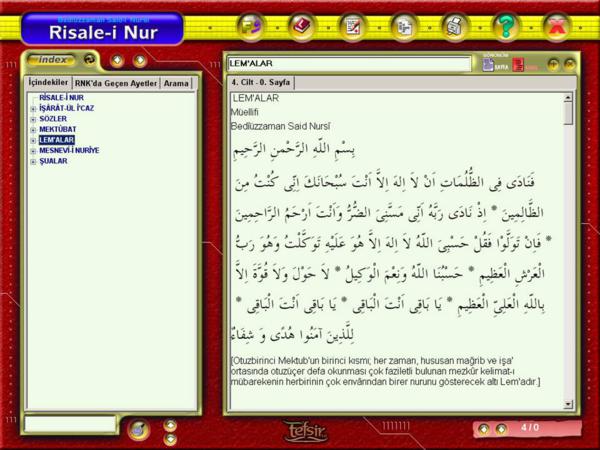This screenshot has height=450, width=600.
Task: Open help with green question mark
Action: [x=506, y=27]
